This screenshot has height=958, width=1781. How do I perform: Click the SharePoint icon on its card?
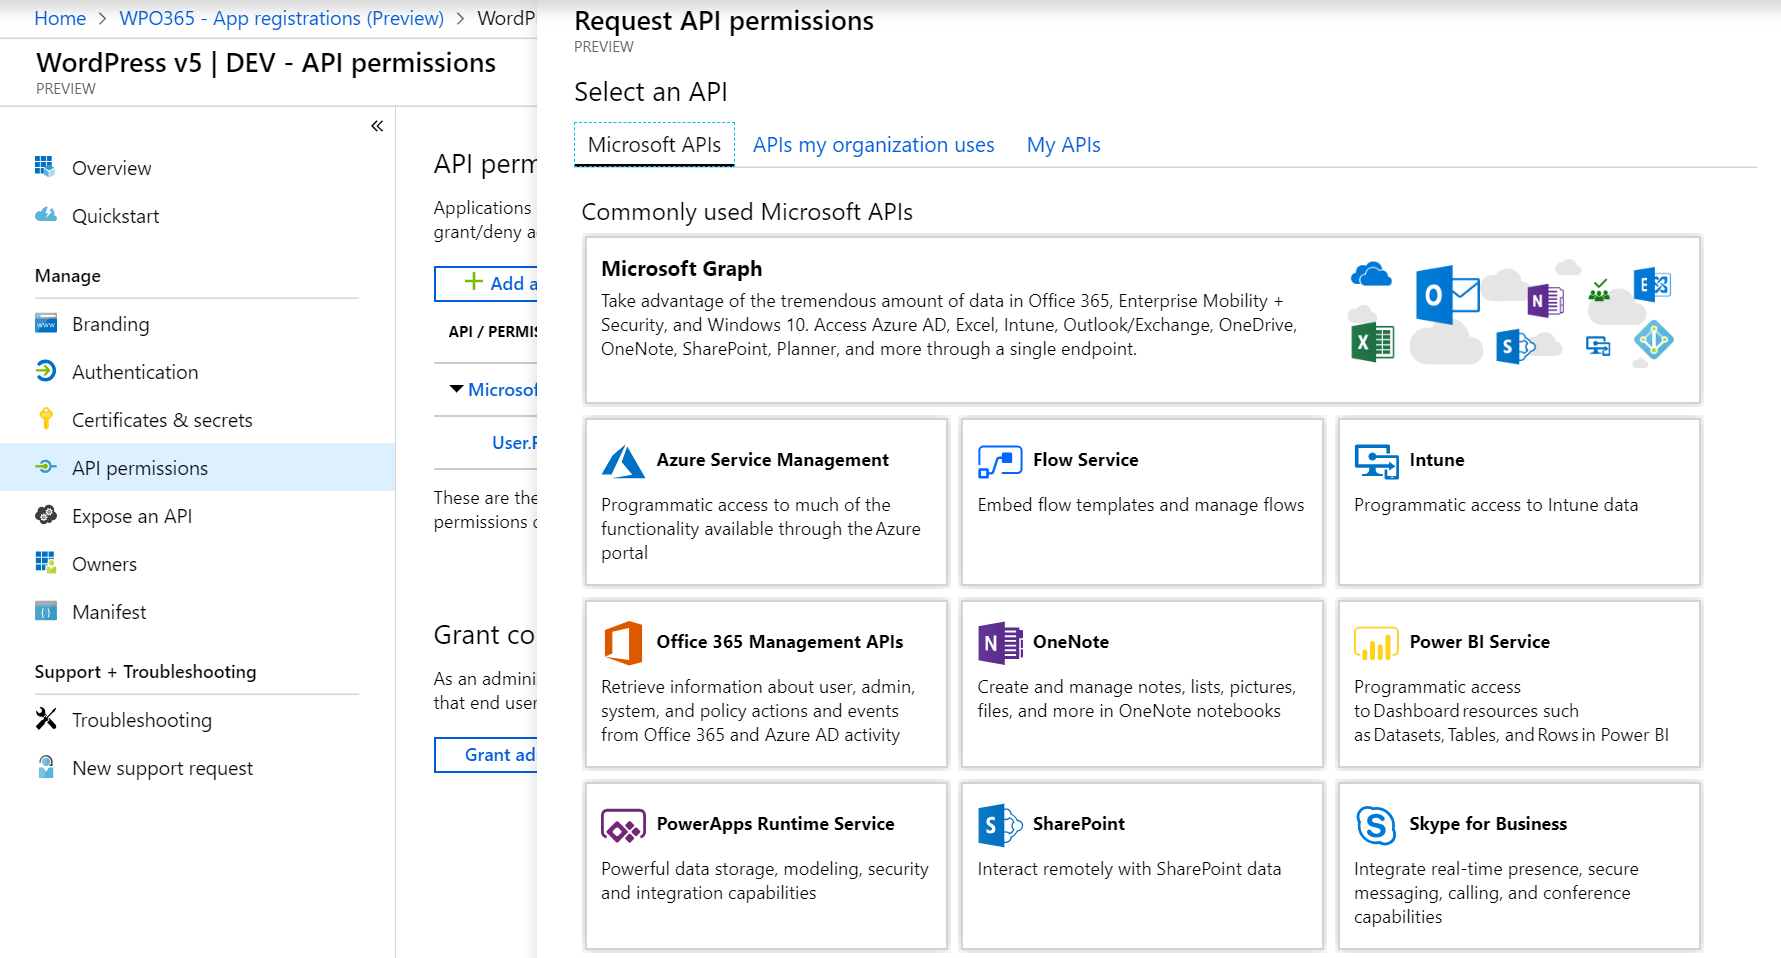[1000, 825]
